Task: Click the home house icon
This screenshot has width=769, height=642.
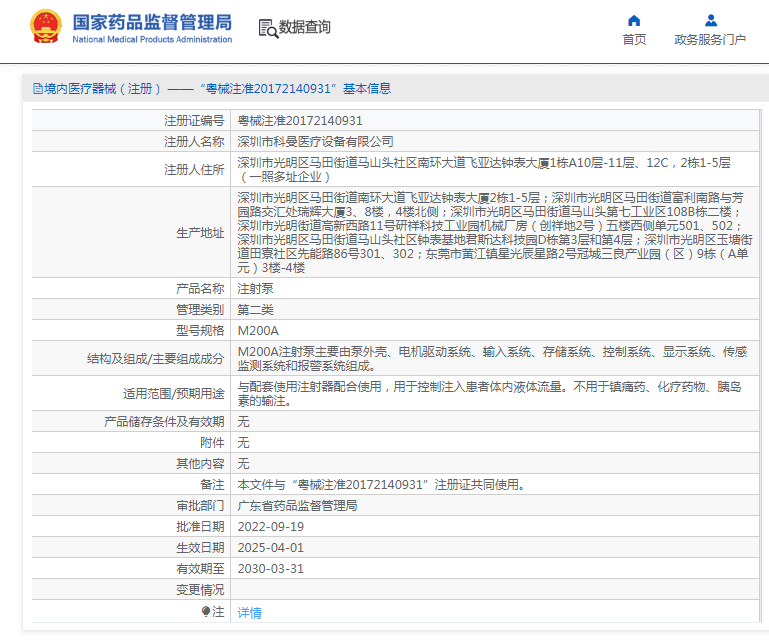Action: pos(634,21)
